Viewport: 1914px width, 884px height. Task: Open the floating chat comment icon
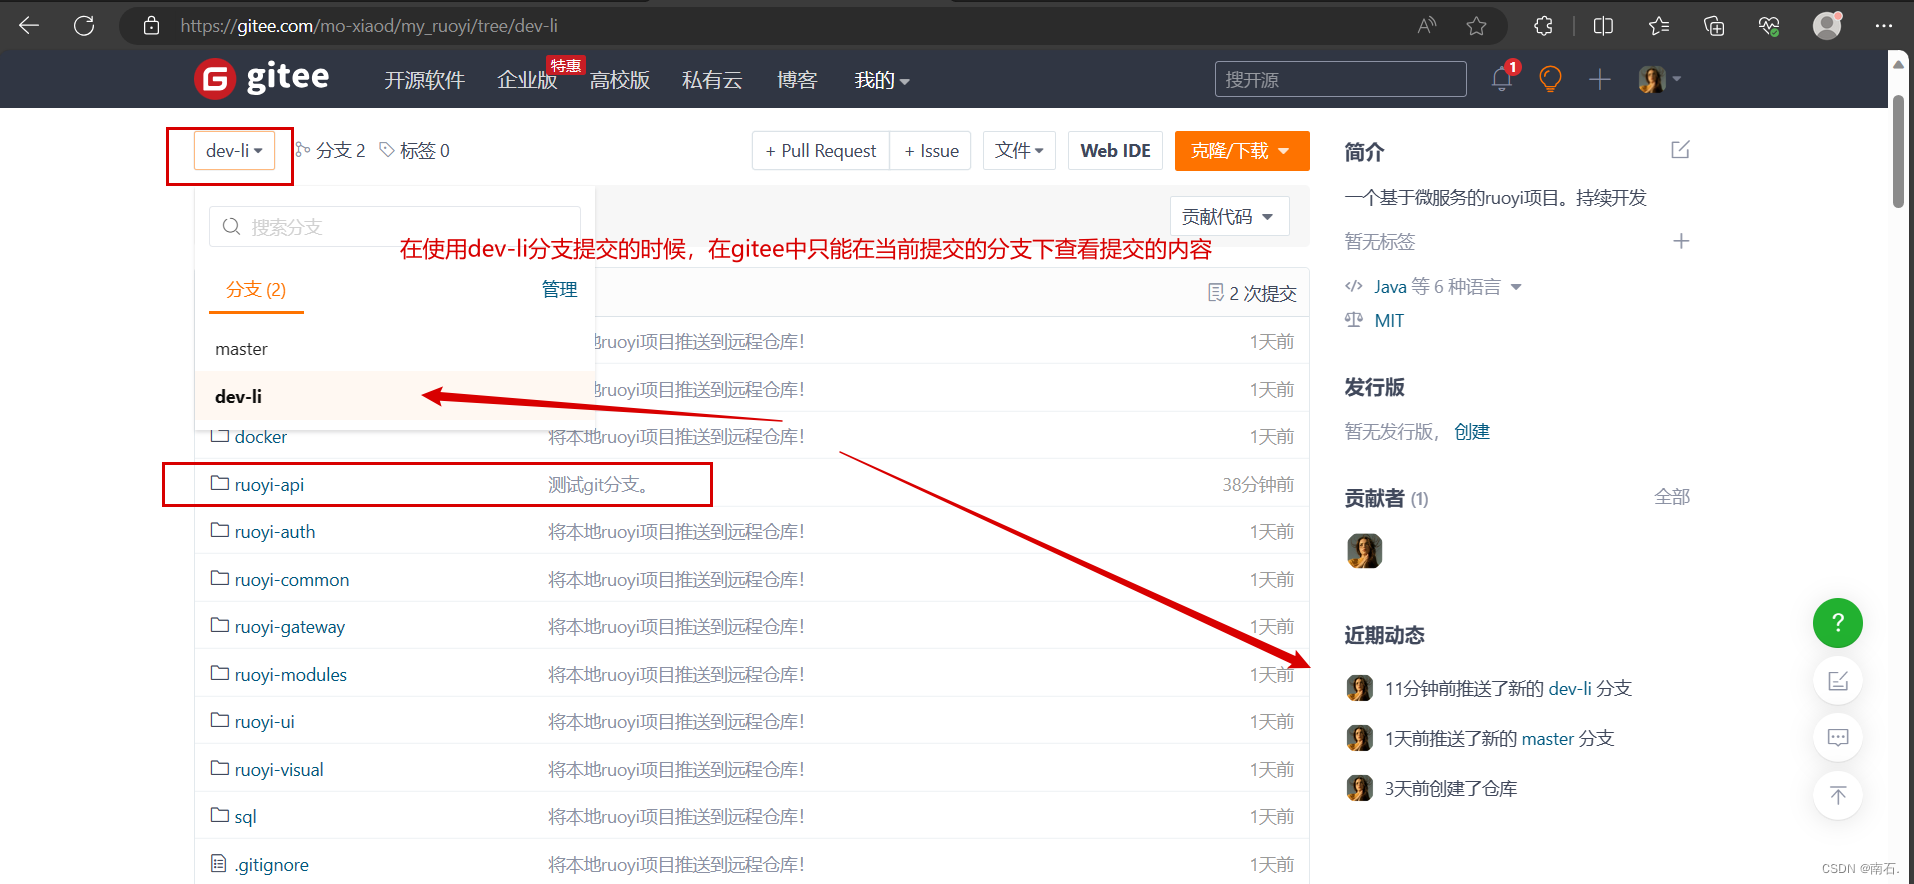coord(1838,738)
